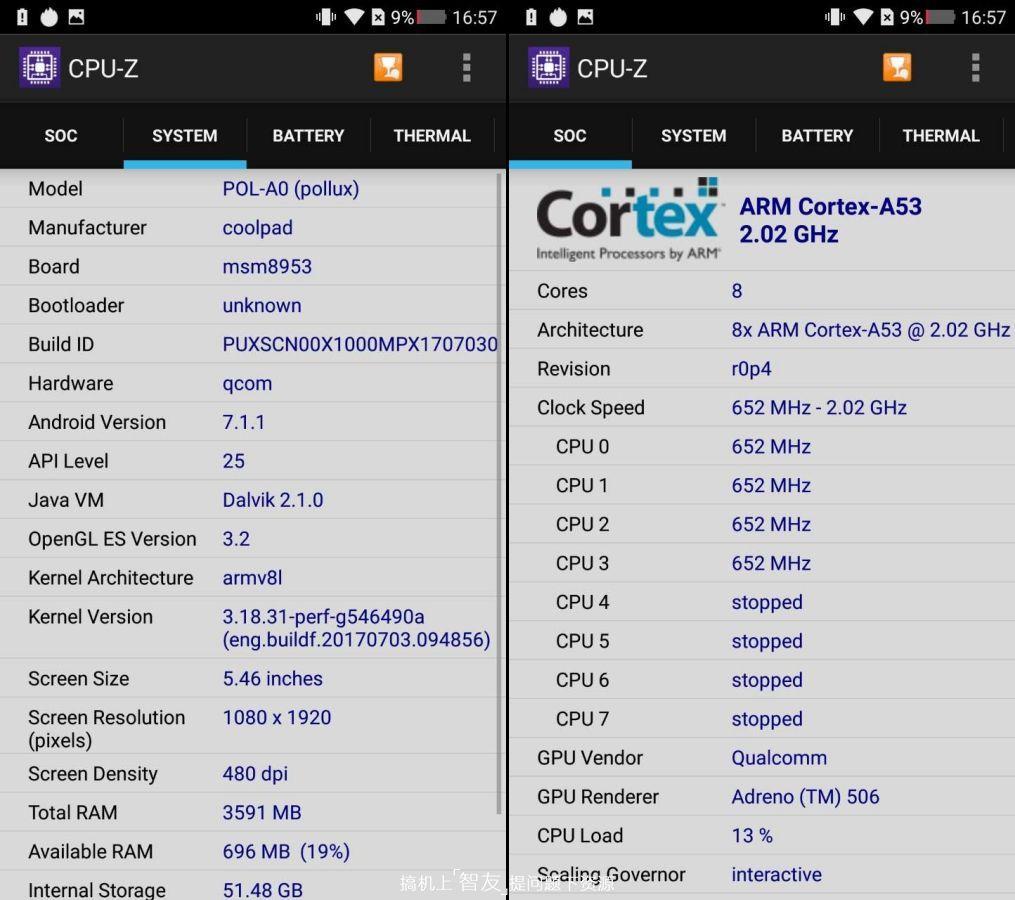This screenshot has height=900, width=1015.
Task: Tap the CPU Load '13 %' value
Action: click(x=752, y=835)
